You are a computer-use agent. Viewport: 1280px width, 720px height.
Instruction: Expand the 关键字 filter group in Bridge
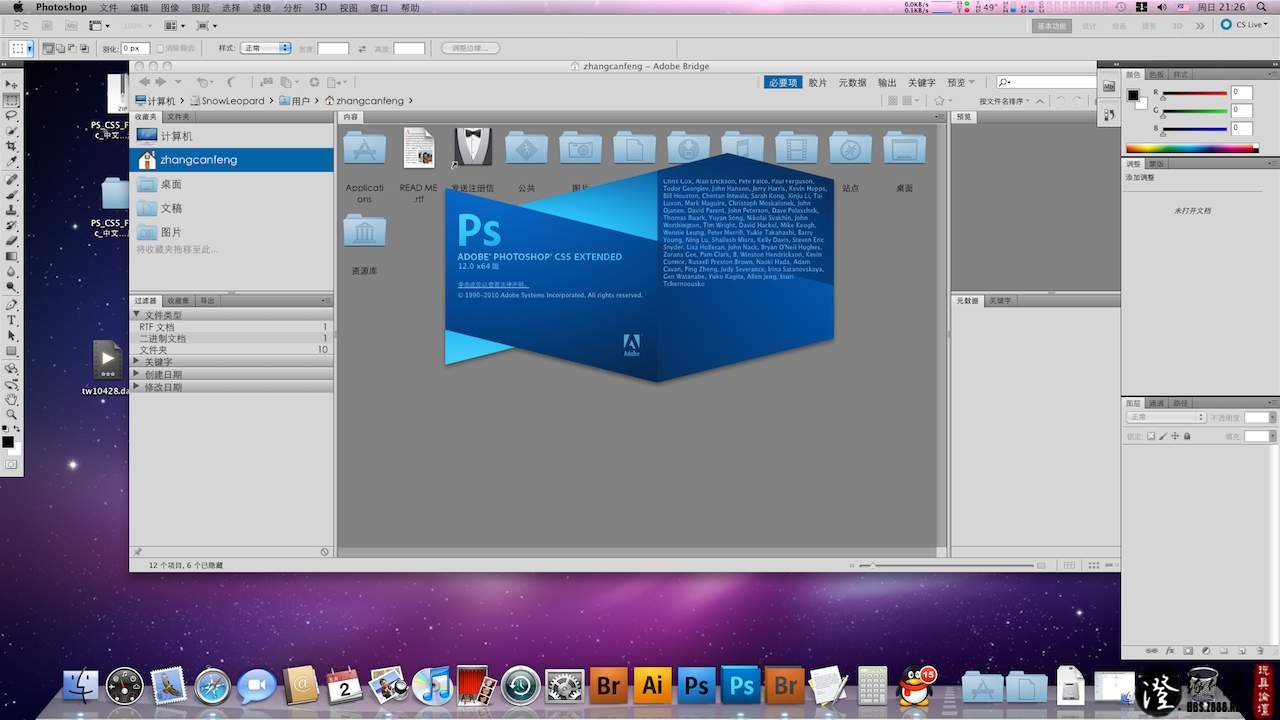pos(137,362)
